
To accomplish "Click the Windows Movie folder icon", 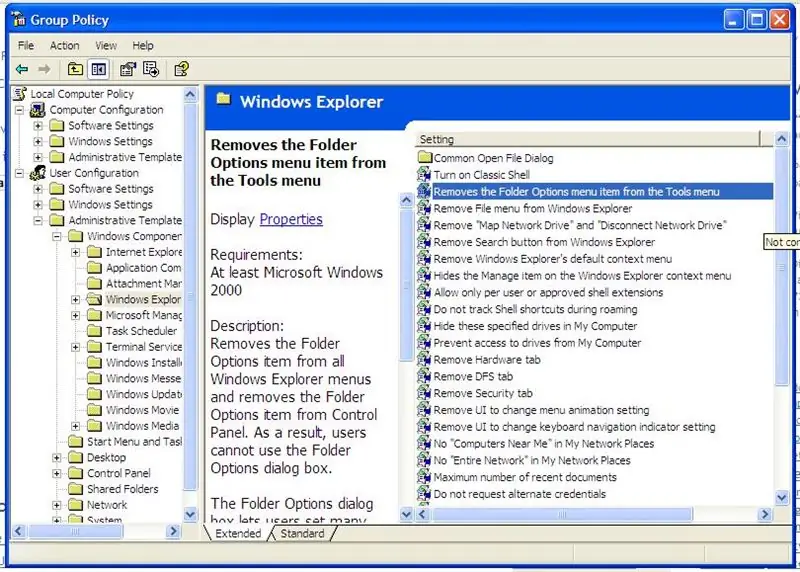I will click(x=94, y=410).
